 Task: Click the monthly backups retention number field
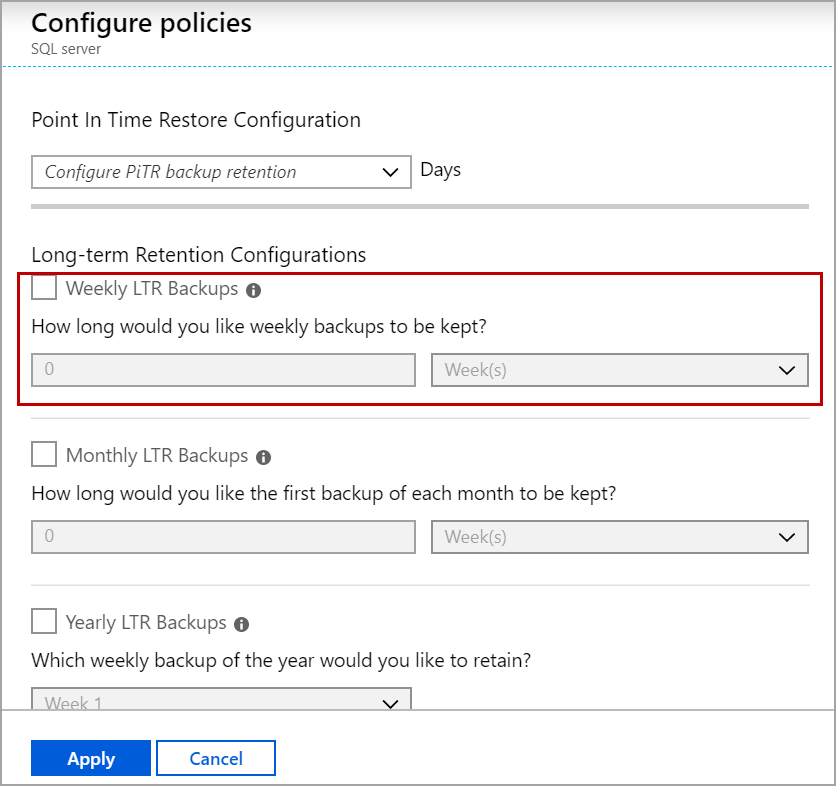point(223,537)
